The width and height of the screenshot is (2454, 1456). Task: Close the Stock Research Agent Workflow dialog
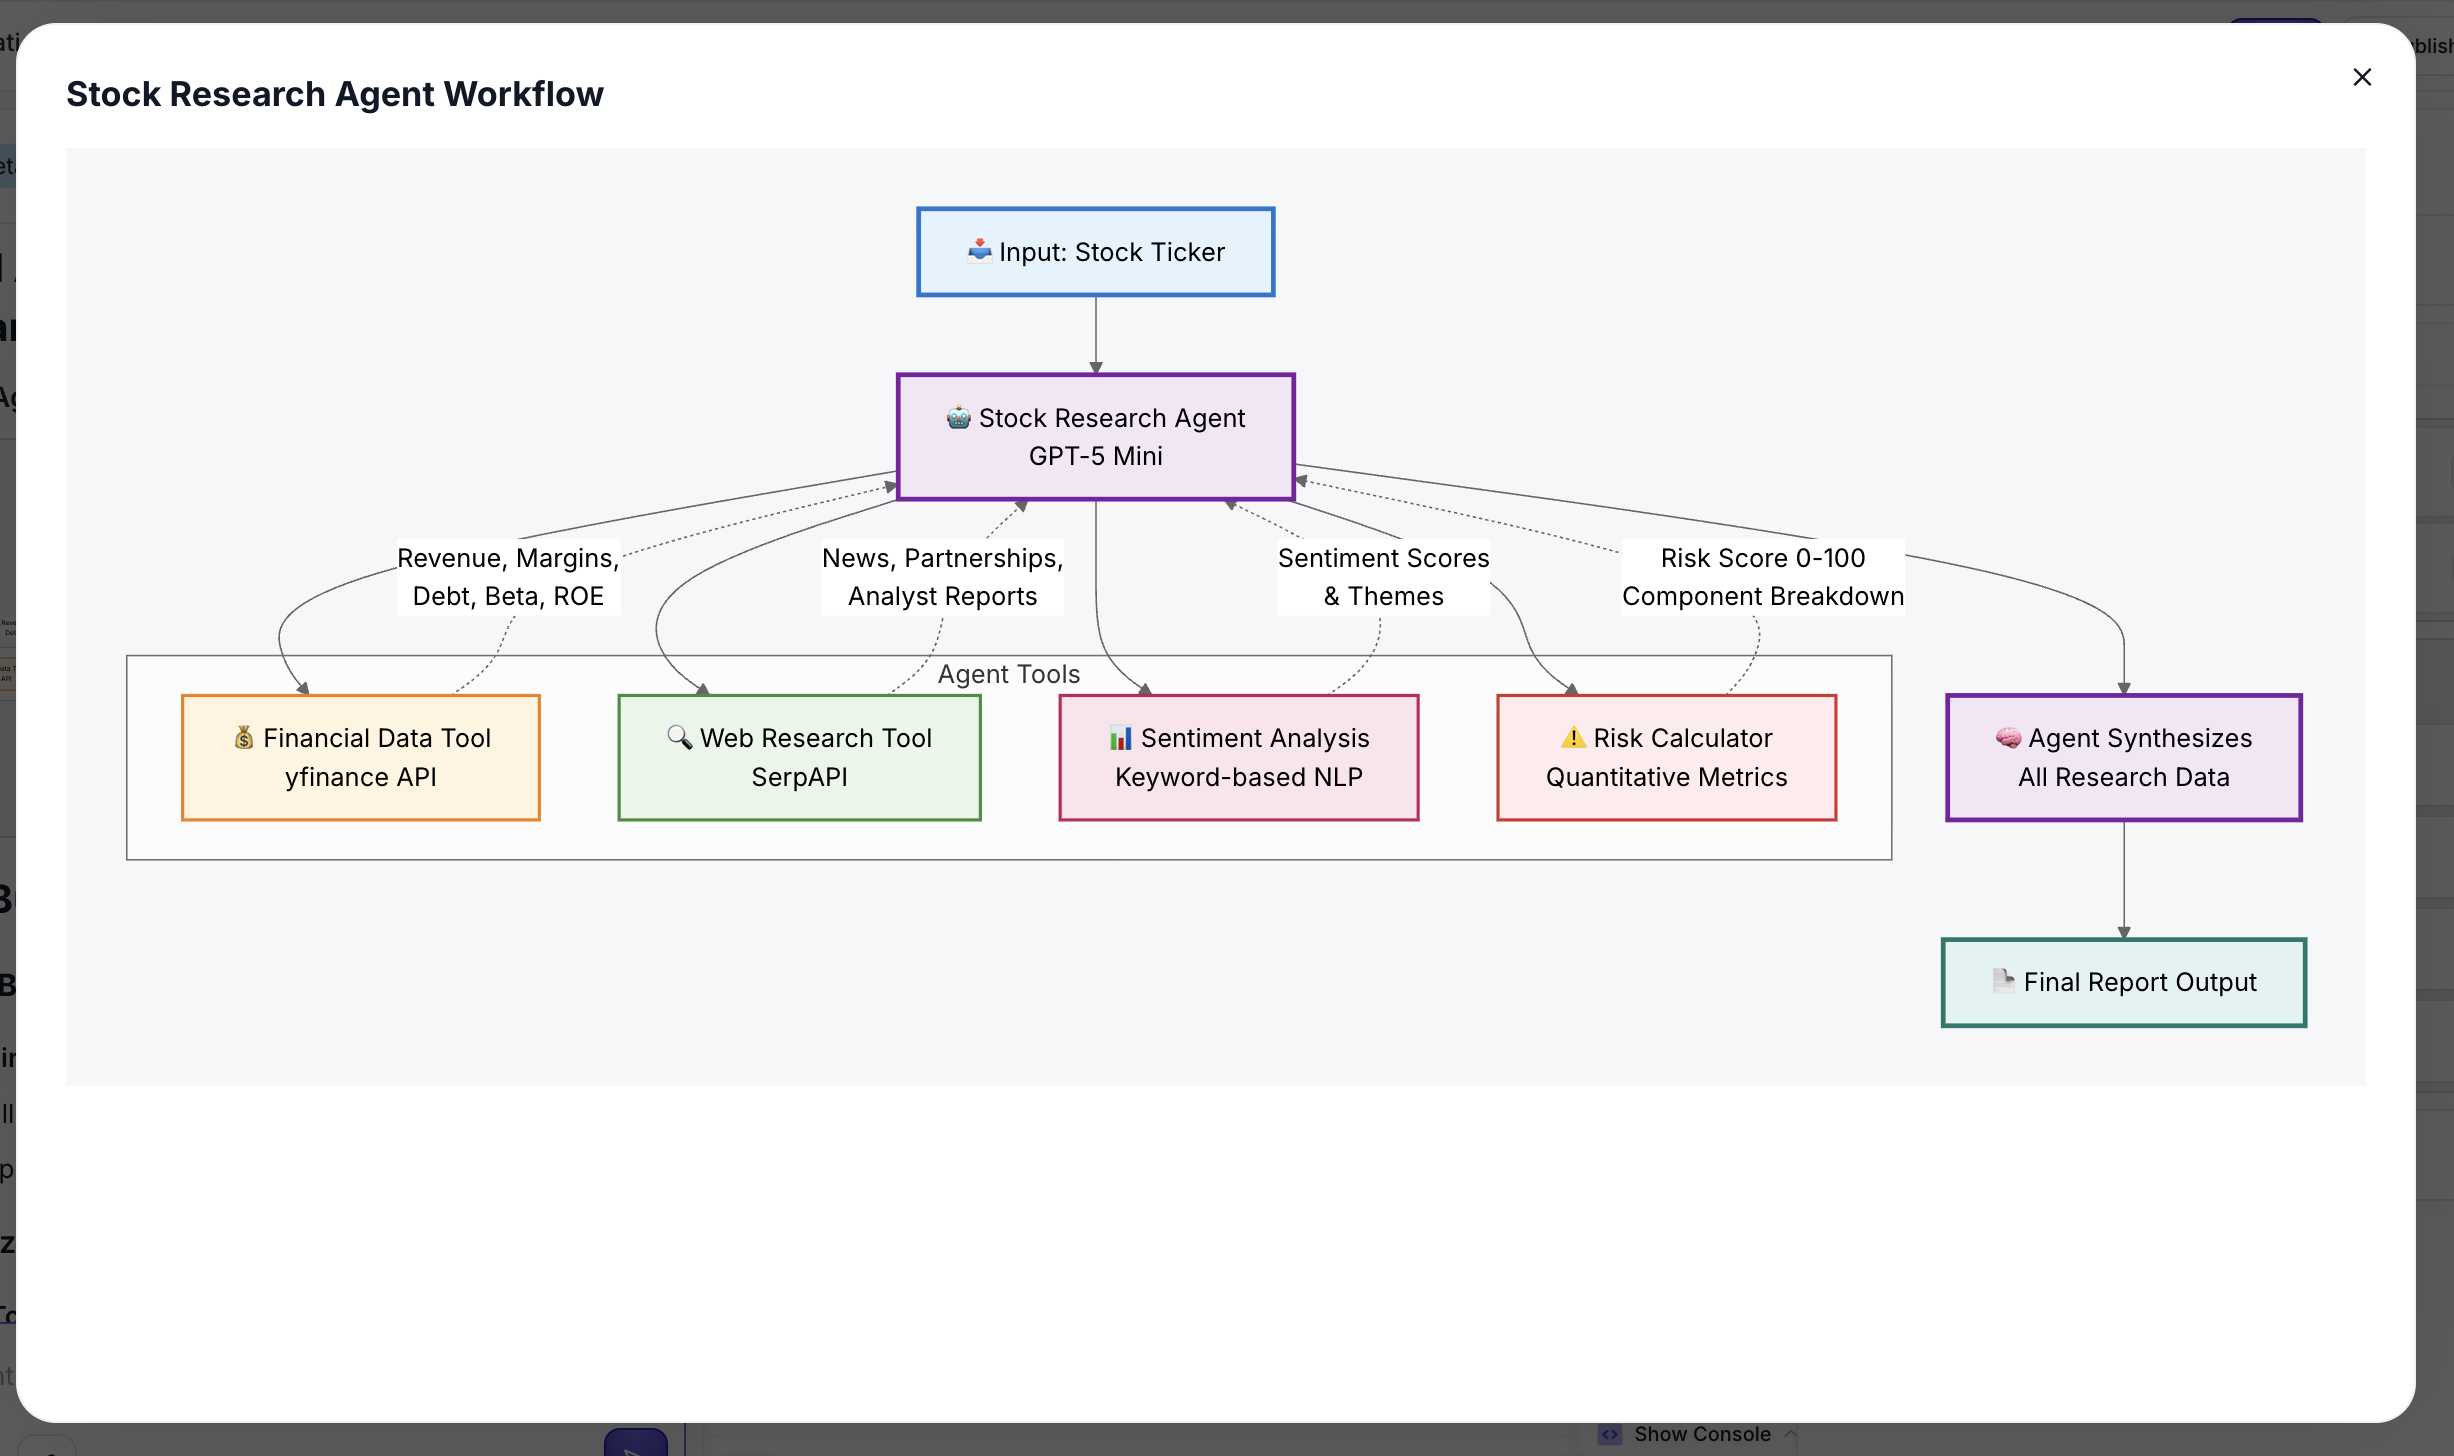point(2362,77)
